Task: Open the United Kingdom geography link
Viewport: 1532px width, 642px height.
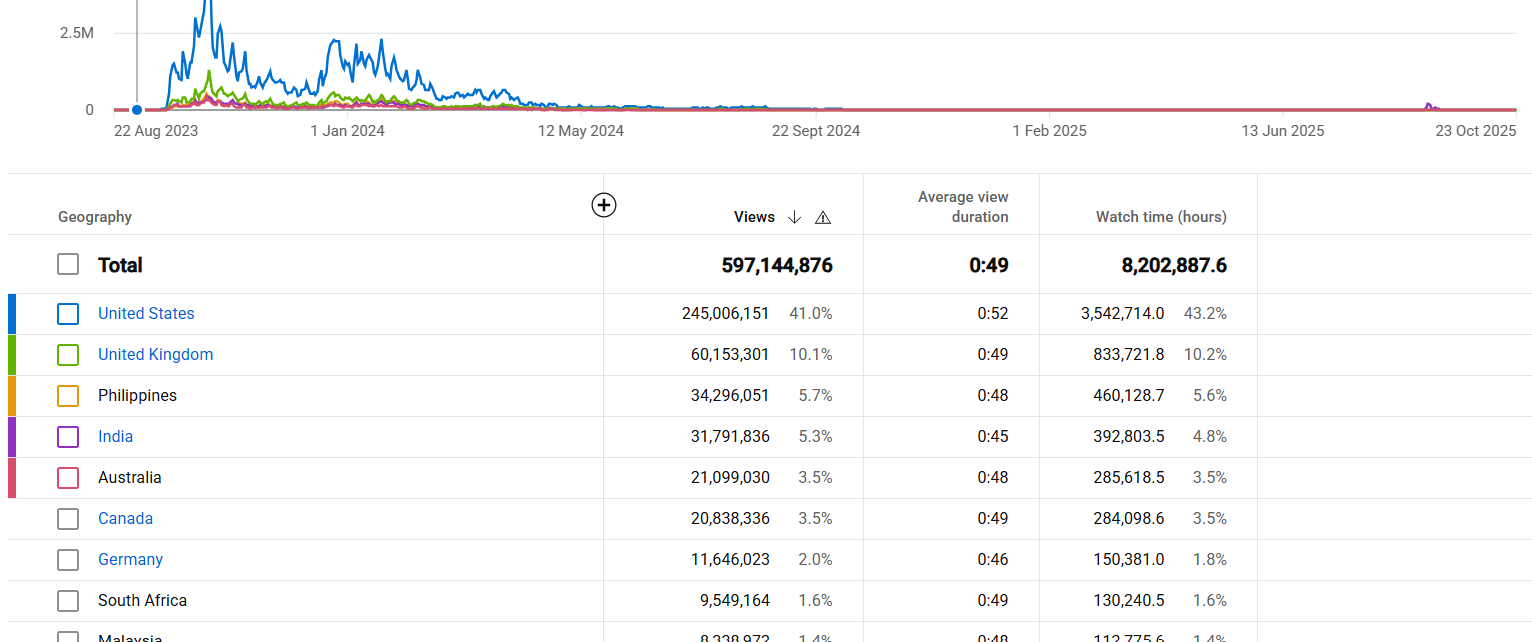Action: 155,354
